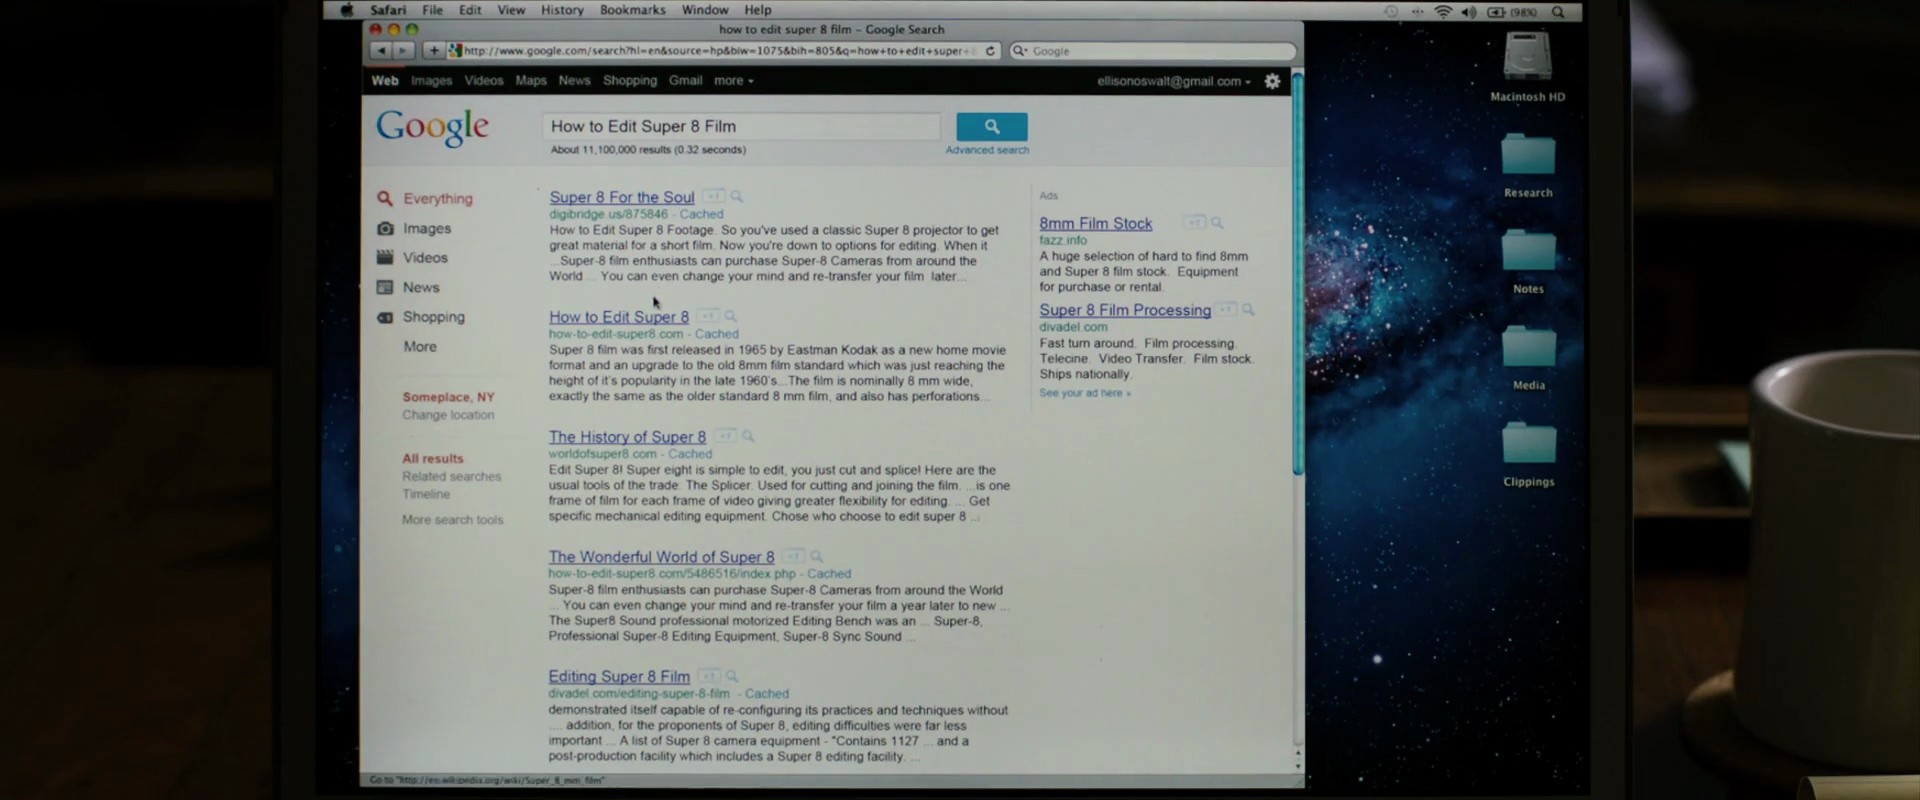
Task: Select the Everything magnifier filter icon
Action: pyautogui.click(x=385, y=198)
